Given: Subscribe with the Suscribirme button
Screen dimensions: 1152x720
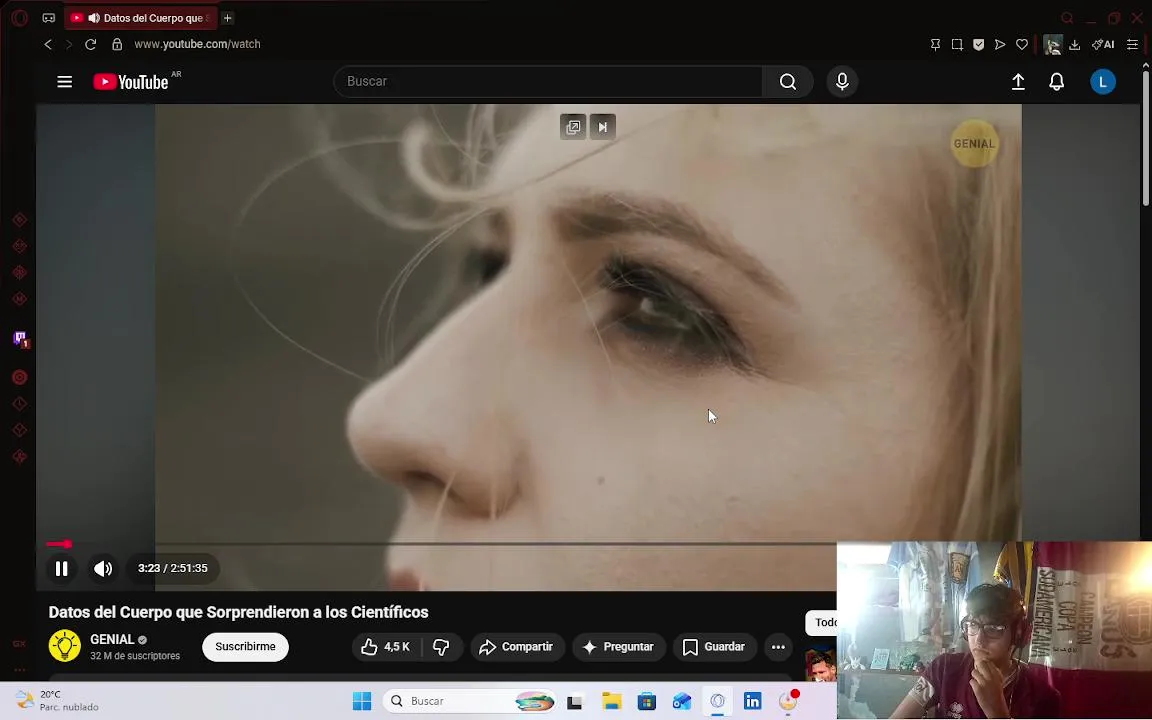Looking at the screenshot, I should coord(245,647).
